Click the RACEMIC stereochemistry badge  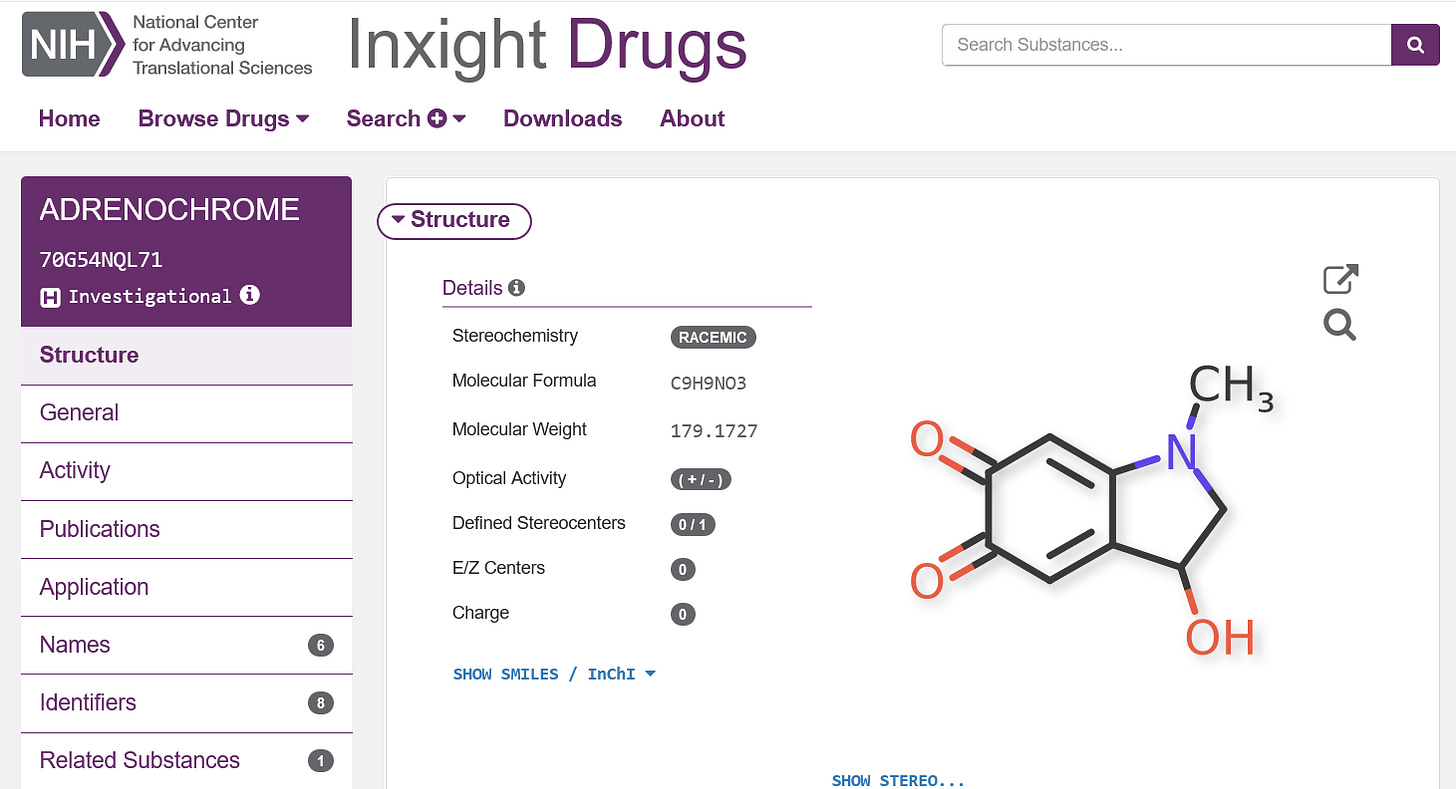click(x=713, y=337)
